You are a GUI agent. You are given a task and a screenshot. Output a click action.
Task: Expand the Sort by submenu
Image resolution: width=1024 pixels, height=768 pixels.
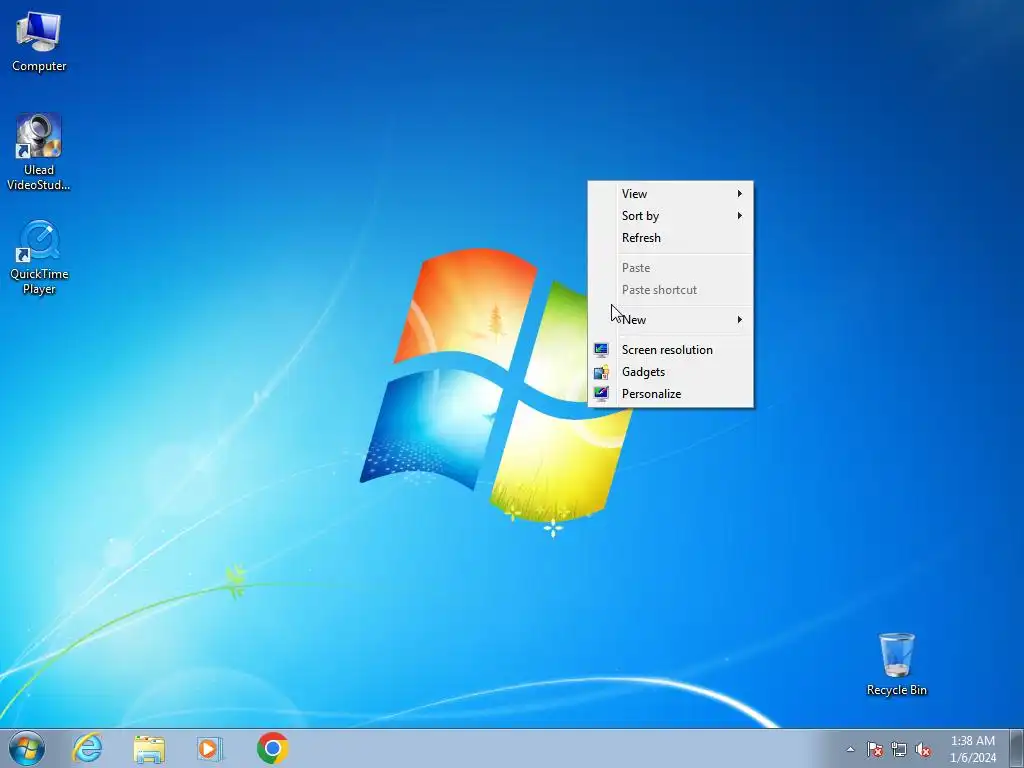[x=671, y=216]
